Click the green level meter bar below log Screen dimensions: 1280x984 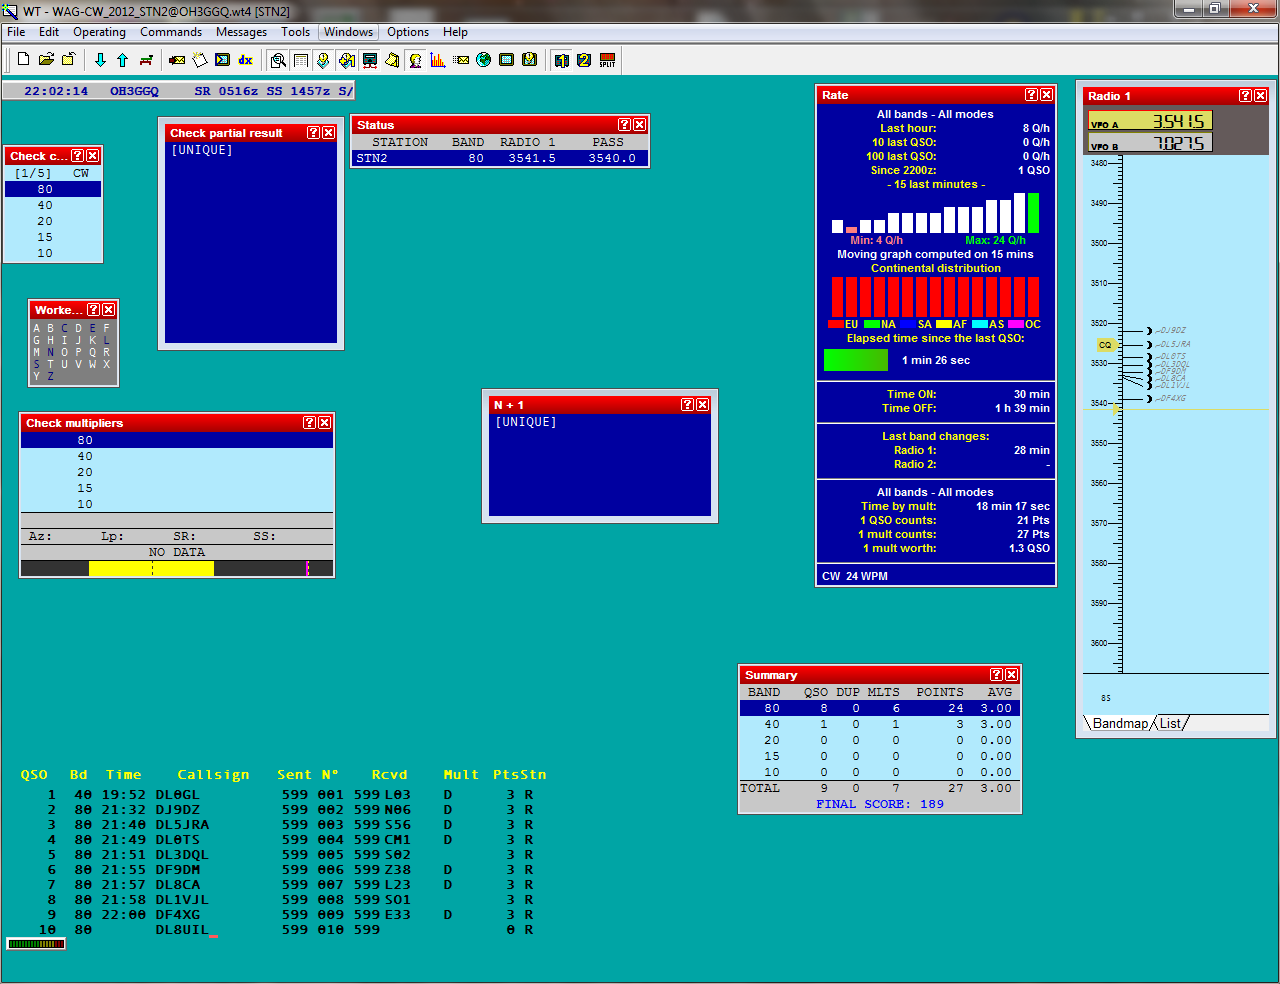tap(36, 943)
